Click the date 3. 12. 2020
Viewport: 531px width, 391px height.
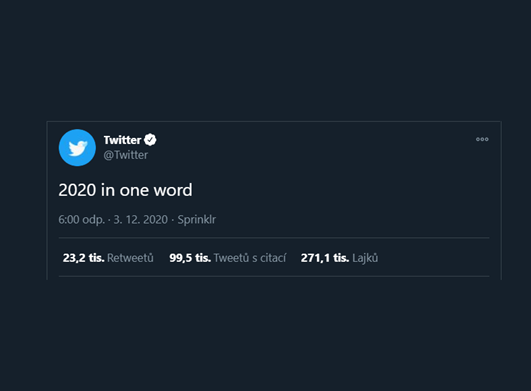[141, 220]
